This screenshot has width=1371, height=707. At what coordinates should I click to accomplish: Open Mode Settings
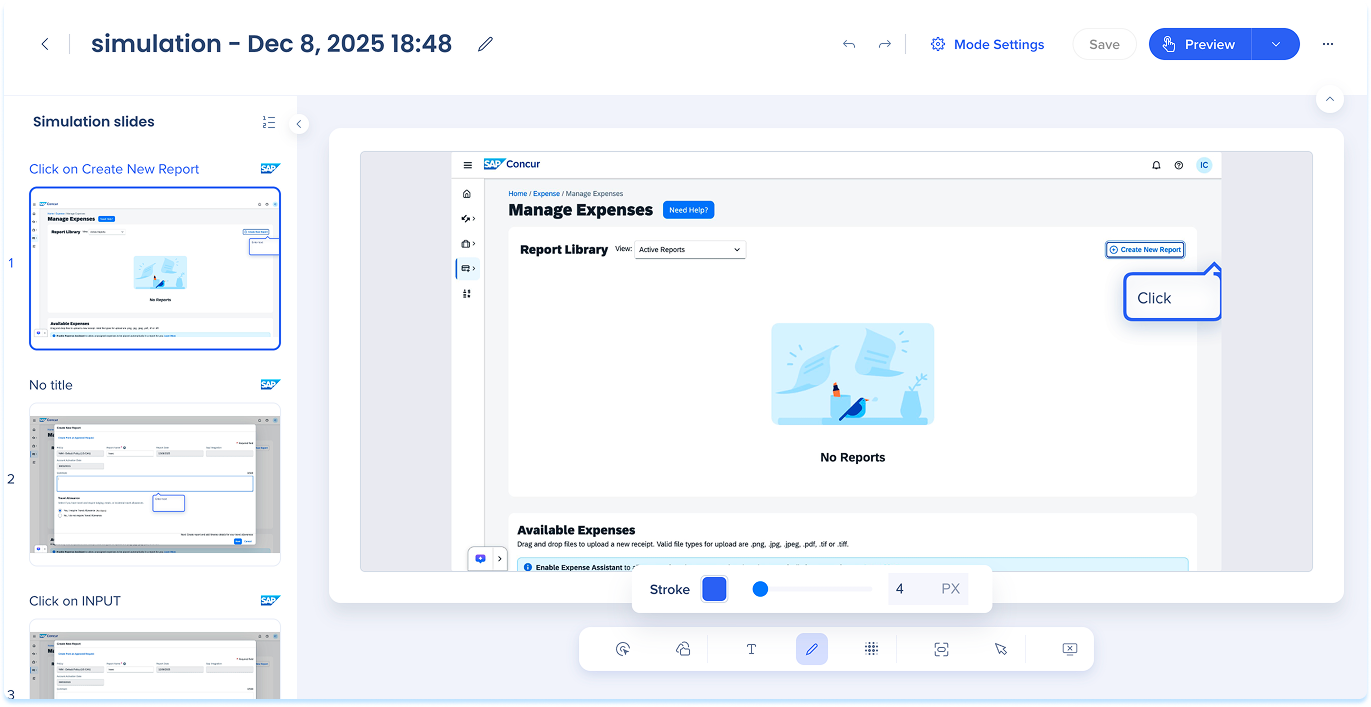pyautogui.click(x=987, y=44)
